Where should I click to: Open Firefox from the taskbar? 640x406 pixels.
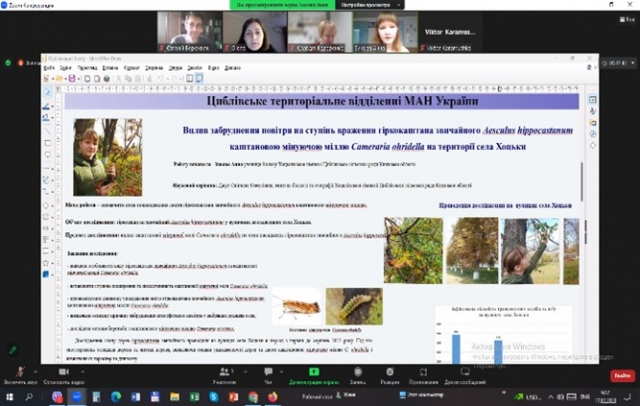(273, 396)
